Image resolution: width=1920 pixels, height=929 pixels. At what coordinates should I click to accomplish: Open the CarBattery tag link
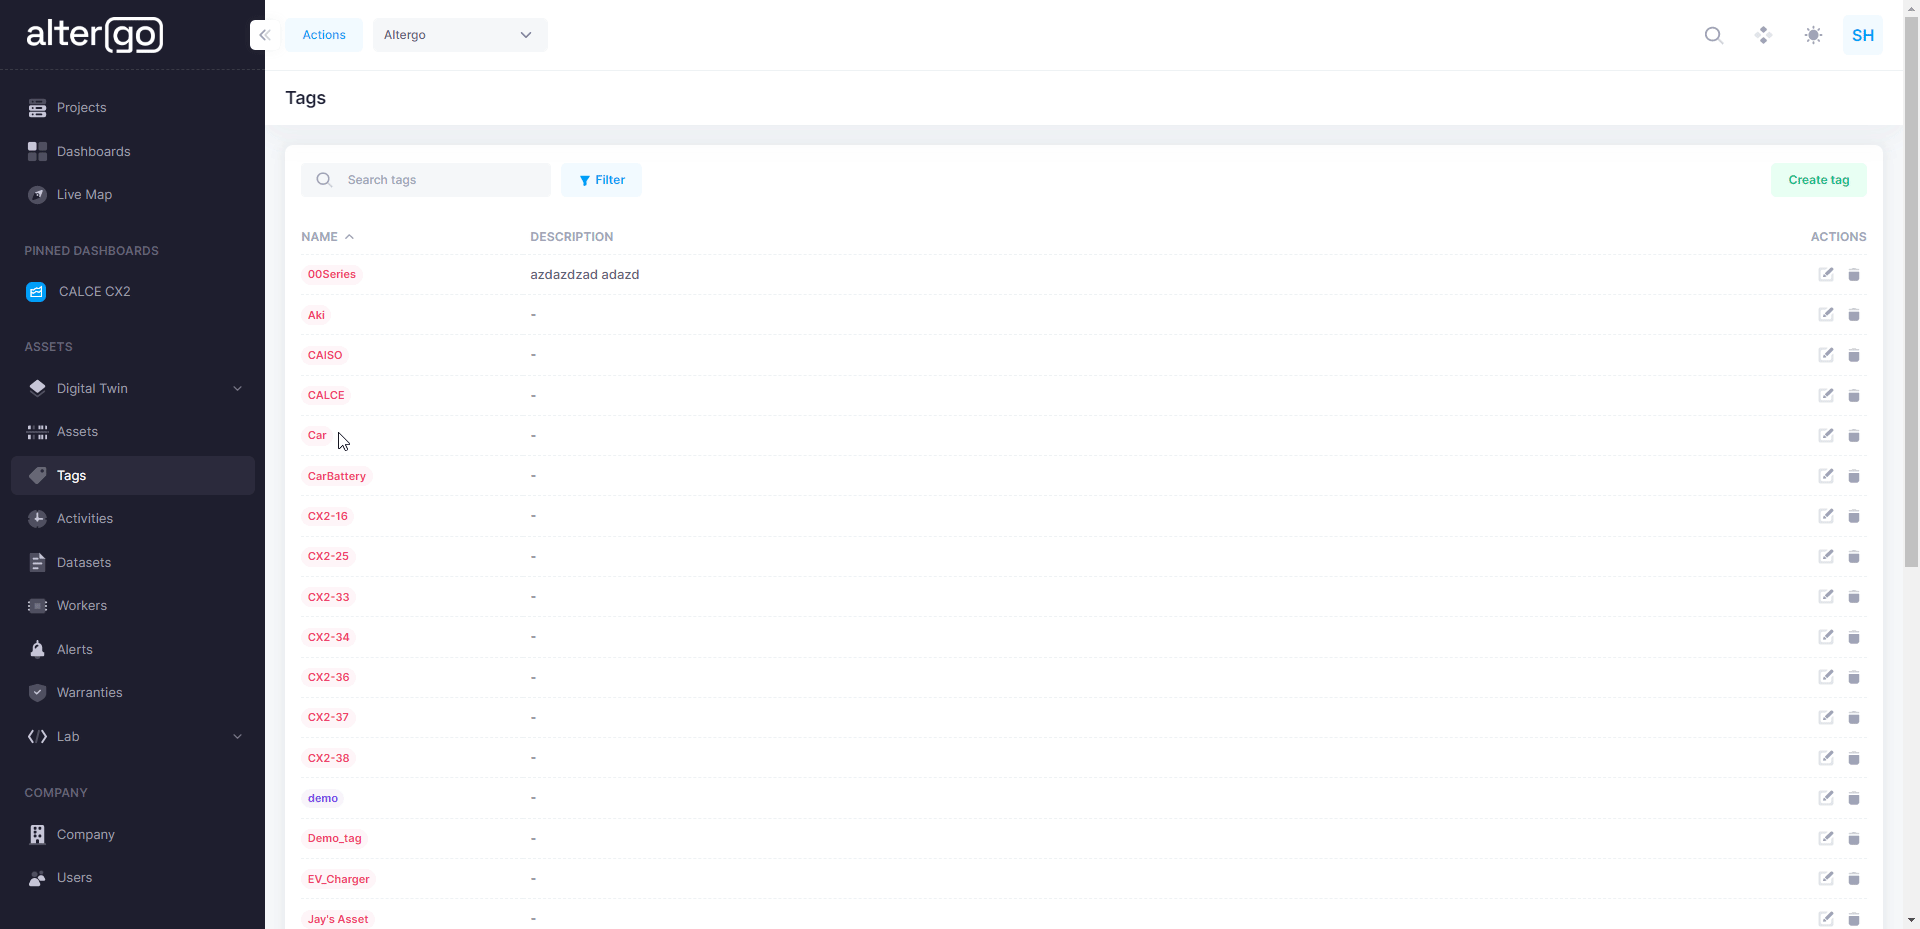[336, 476]
